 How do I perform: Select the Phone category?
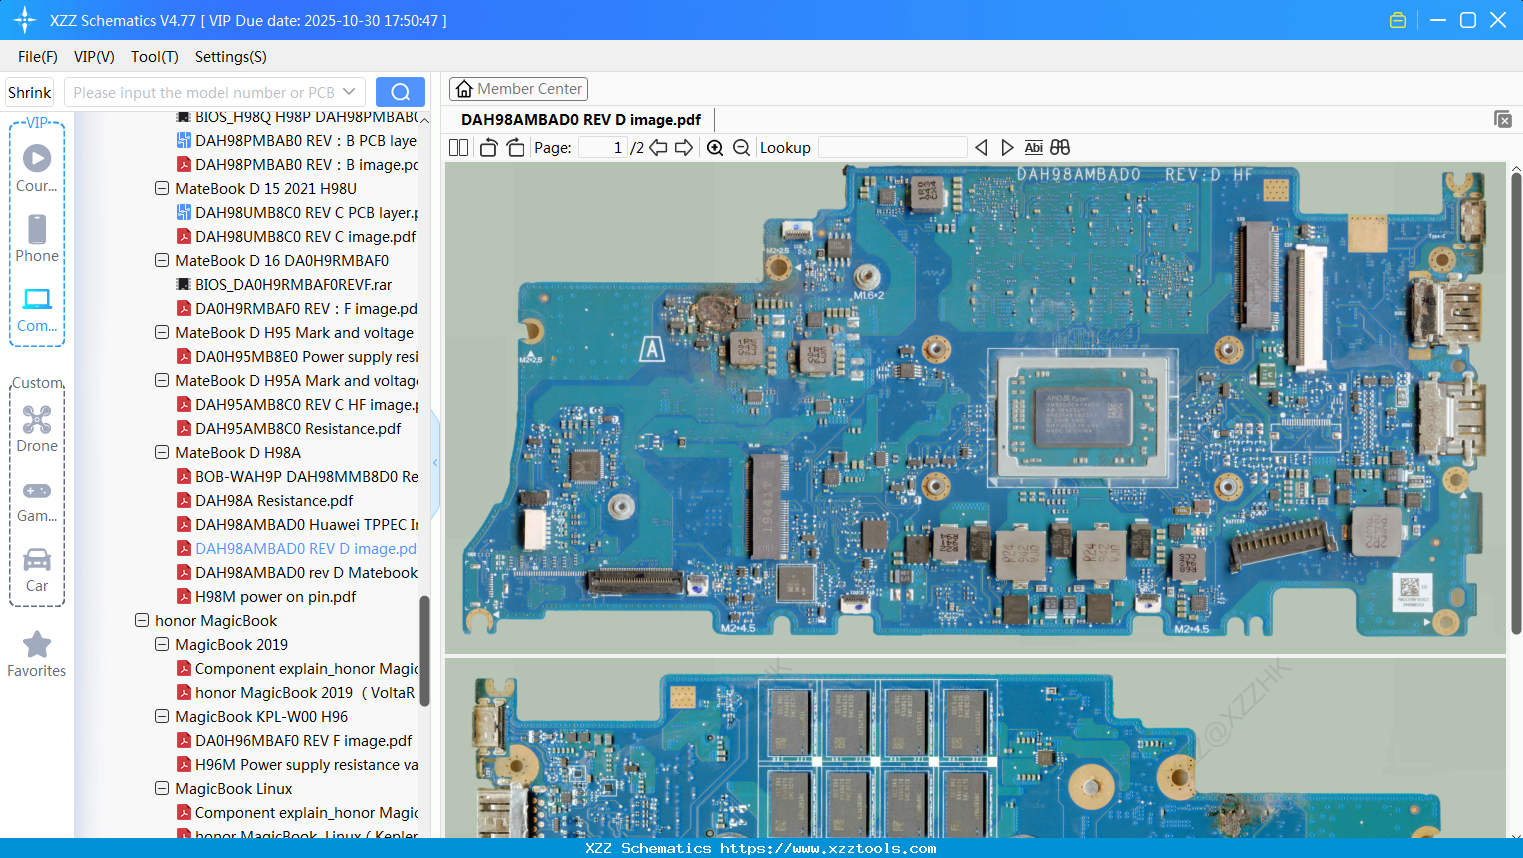37,238
